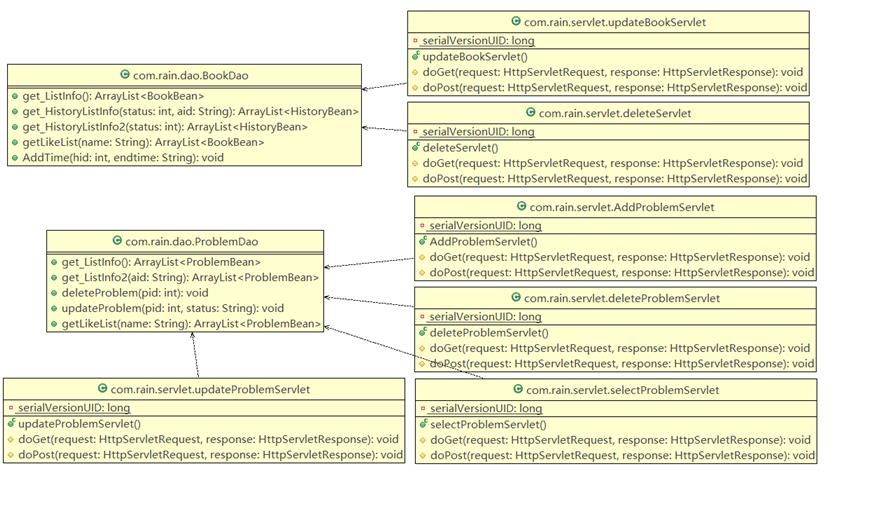
Task: Click serialVersionUID: long in deleteServlet
Action: 478,132
